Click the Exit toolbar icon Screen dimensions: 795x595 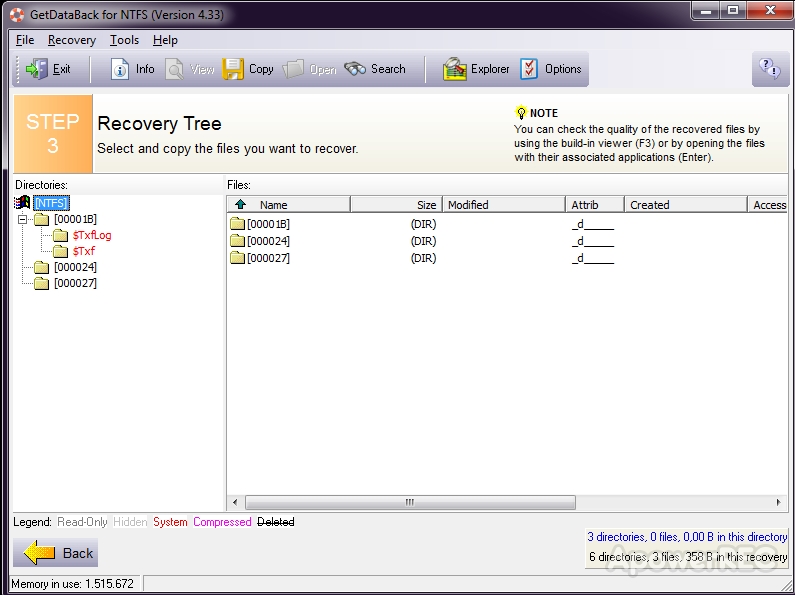pyautogui.click(x=37, y=69)
